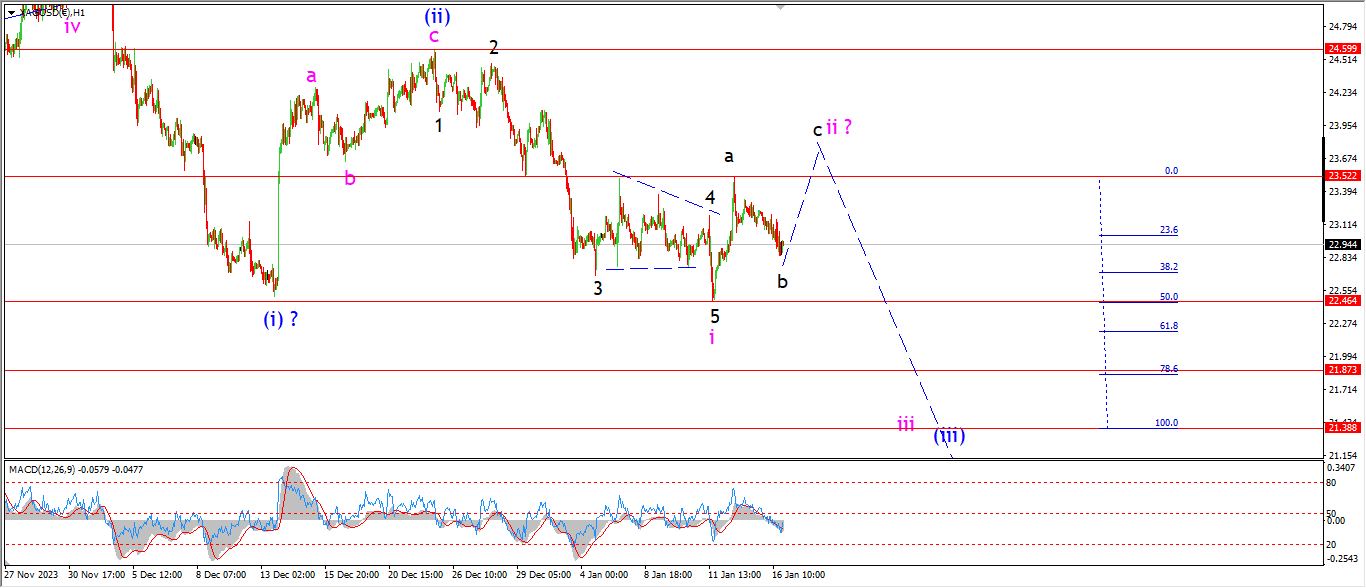
Task: Select the Fibonacci 0.0 level label
Action: point(1171,171)
